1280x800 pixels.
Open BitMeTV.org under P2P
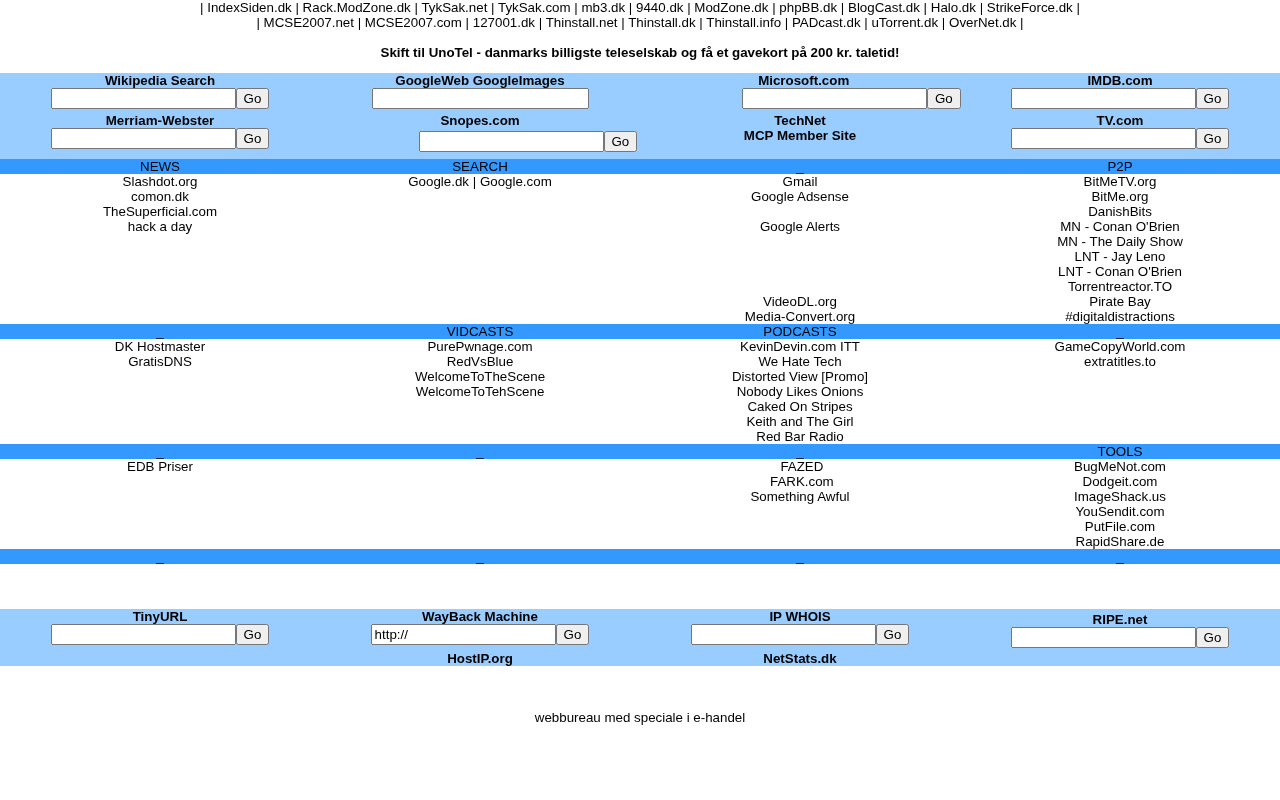(1120, 182)
